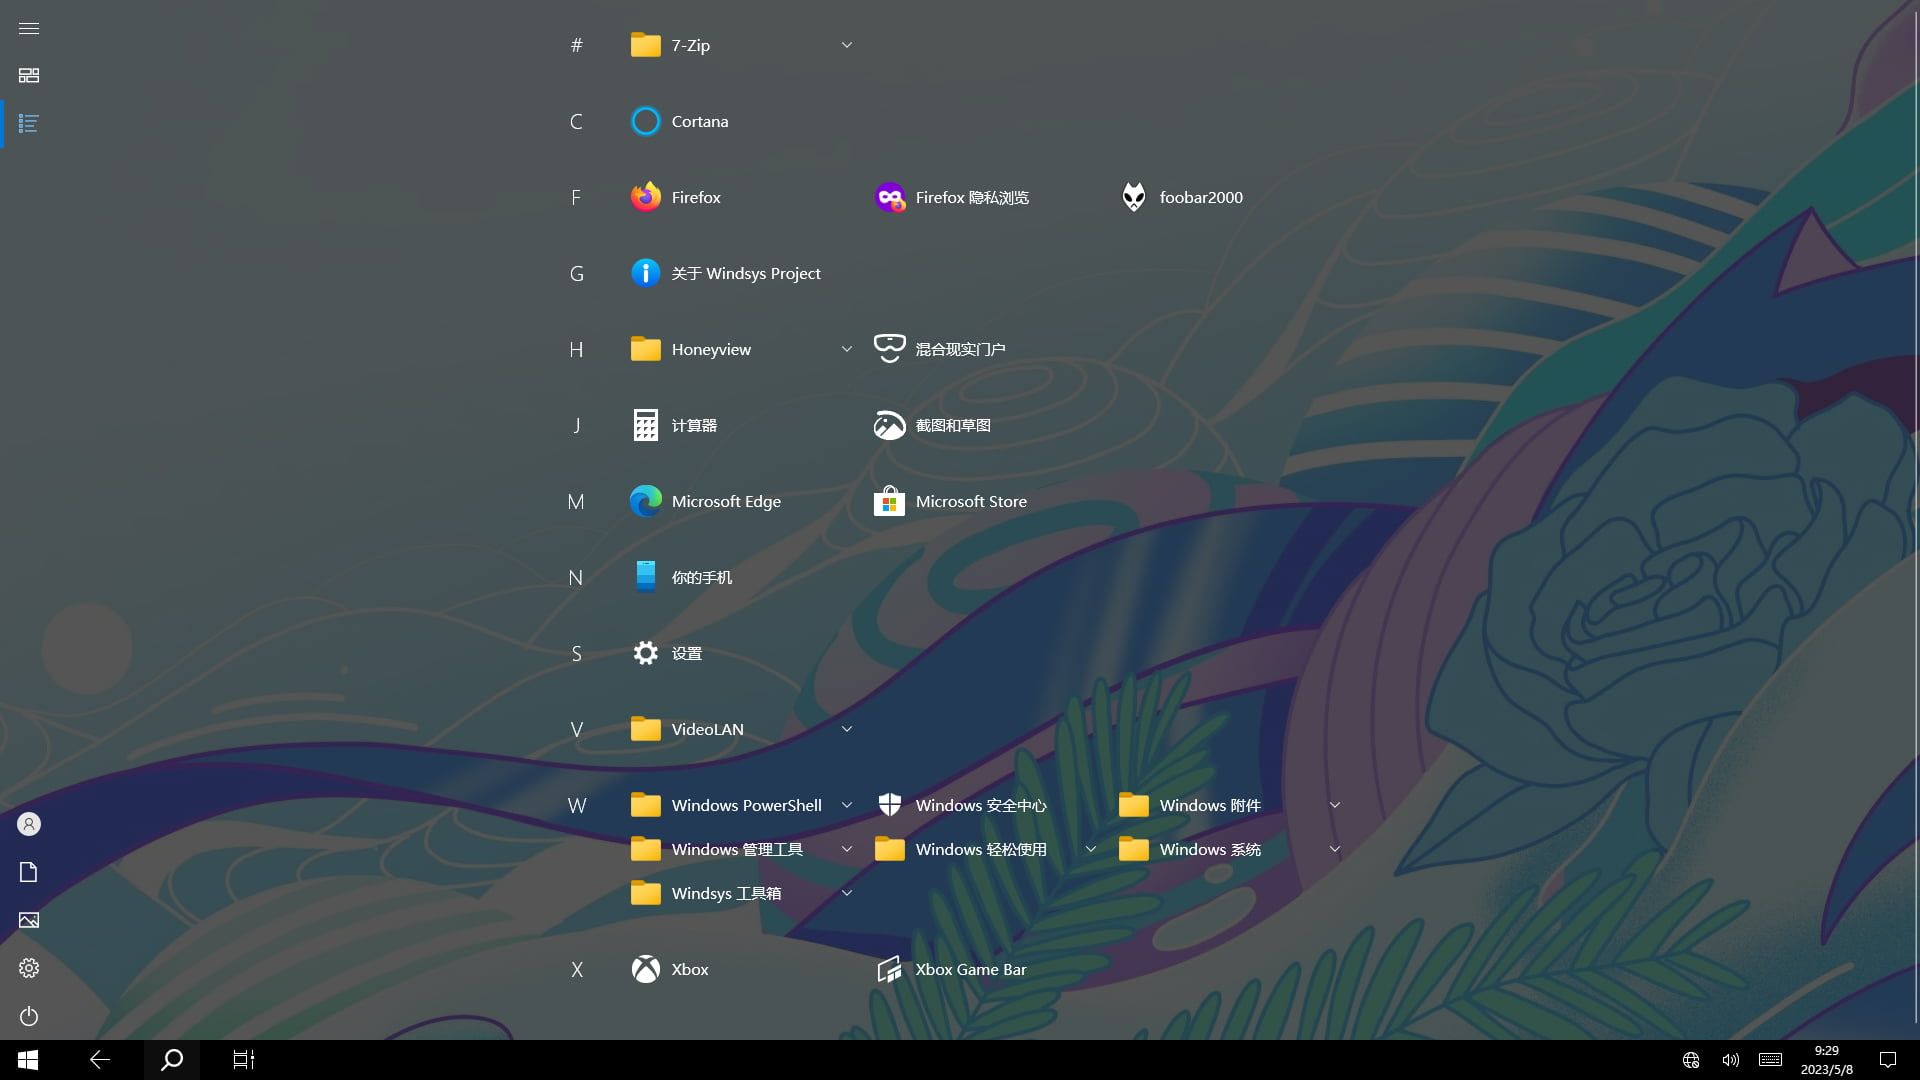Viewport: 1920px width, 1080px height.
Task: Open the hamburger menu at top left
Action: 29,28
